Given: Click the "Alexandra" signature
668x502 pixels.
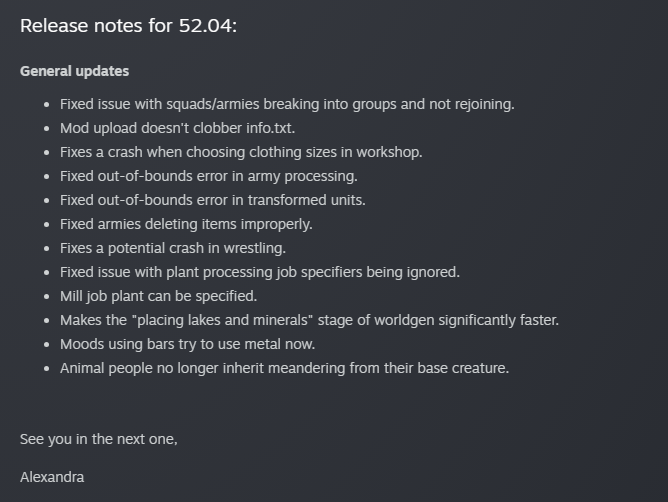Looking at the screenshot, I should click(x=52, y=477).
